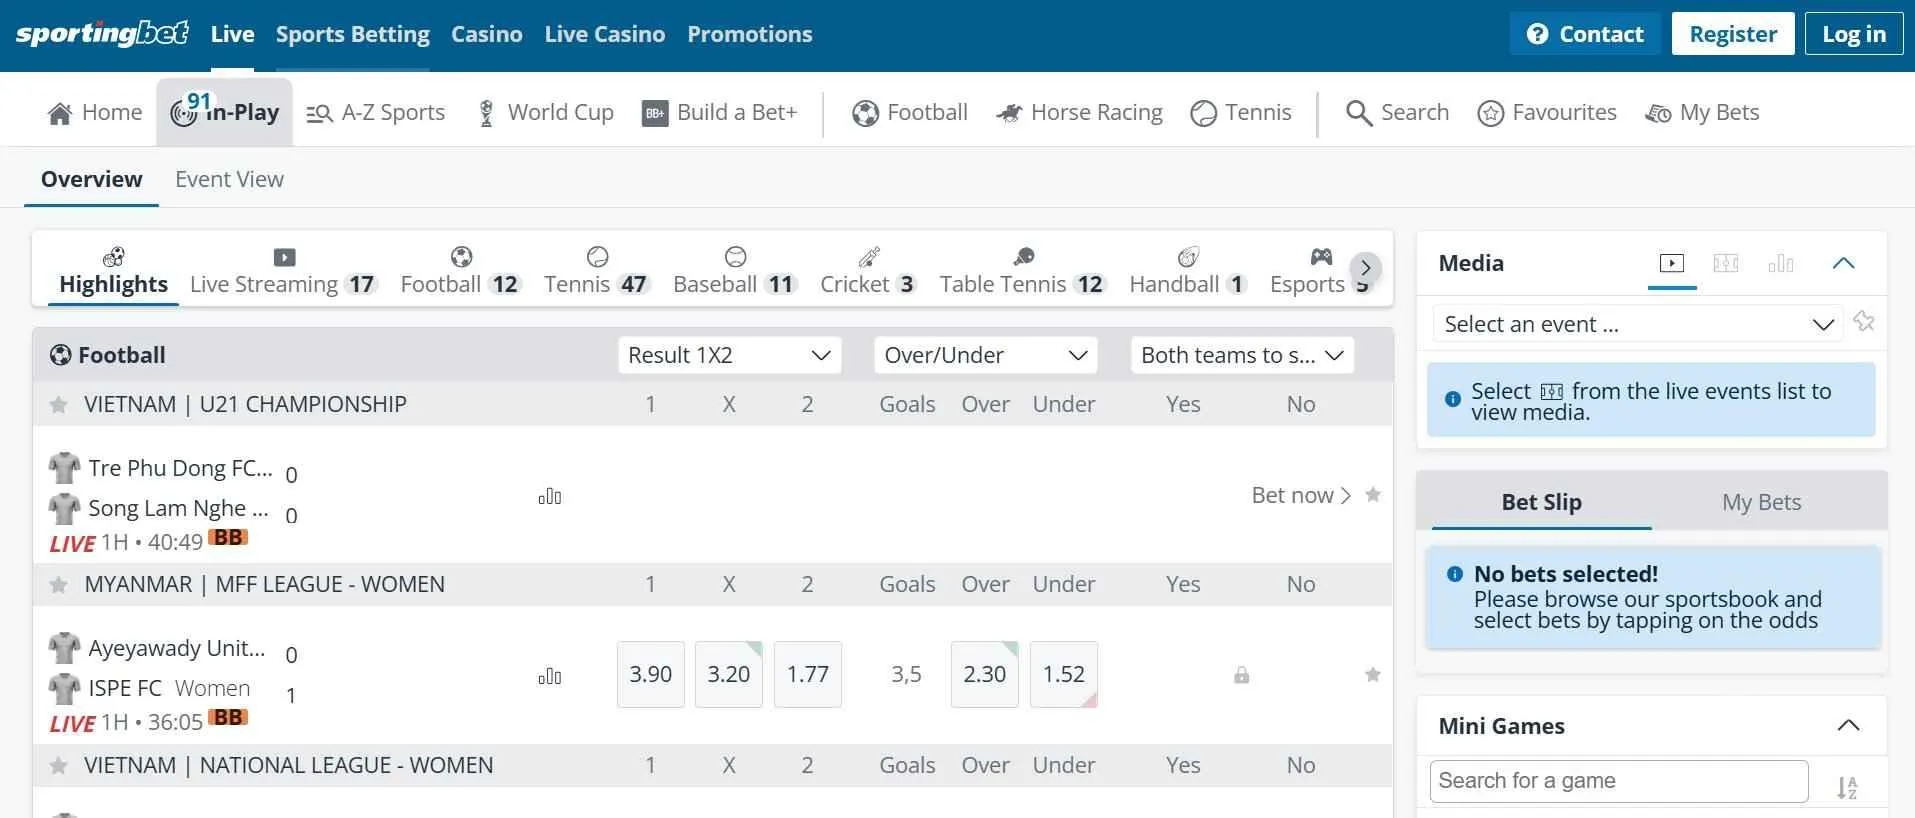The image size is (1915, 818).
Task: Bet on Over 3,5 goals at 2.30
Action: click(x=985, y=675)
